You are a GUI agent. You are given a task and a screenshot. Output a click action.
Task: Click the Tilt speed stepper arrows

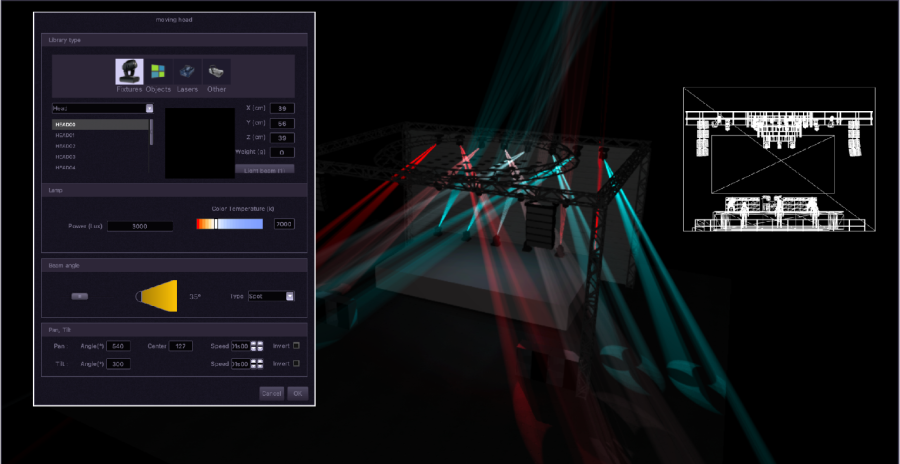[x=257, y=364]
